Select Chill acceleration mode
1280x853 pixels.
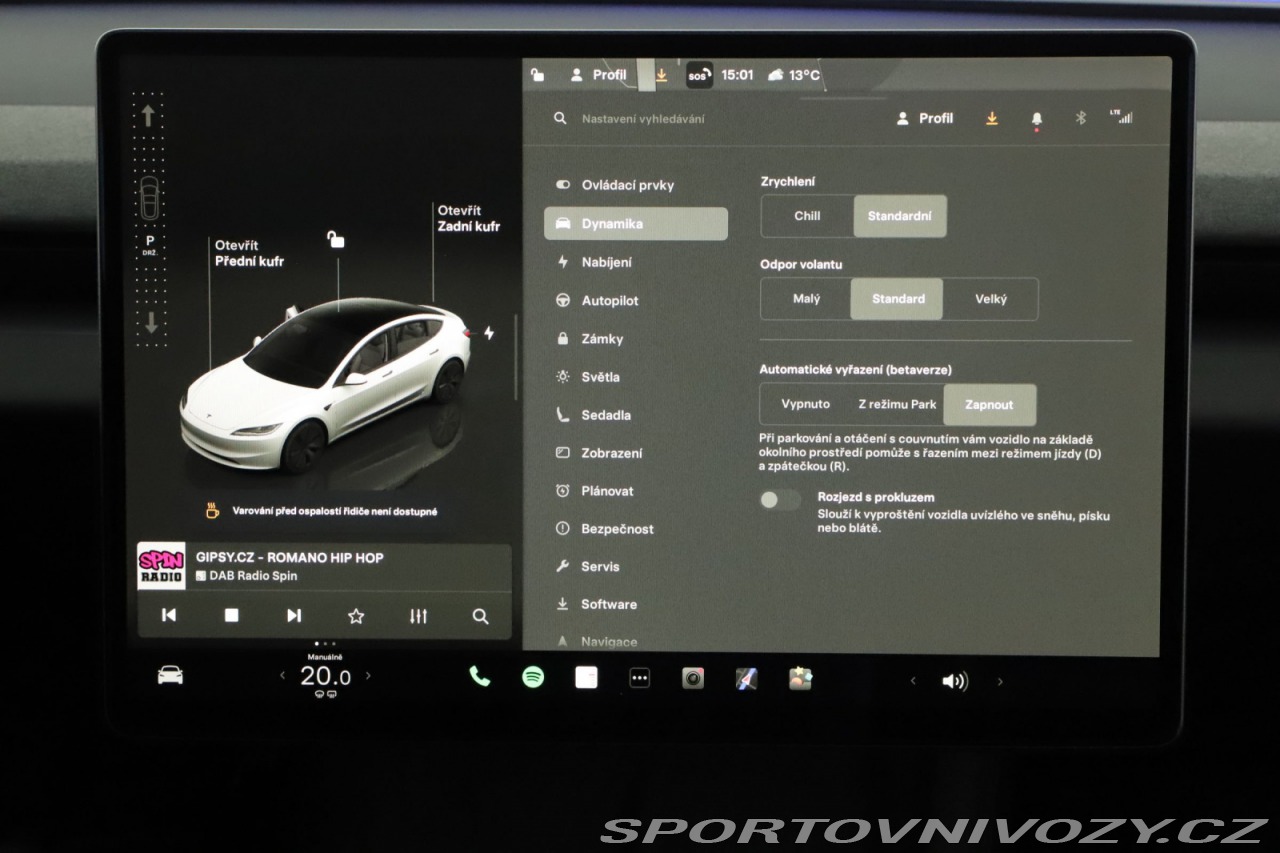click(807, 216)
